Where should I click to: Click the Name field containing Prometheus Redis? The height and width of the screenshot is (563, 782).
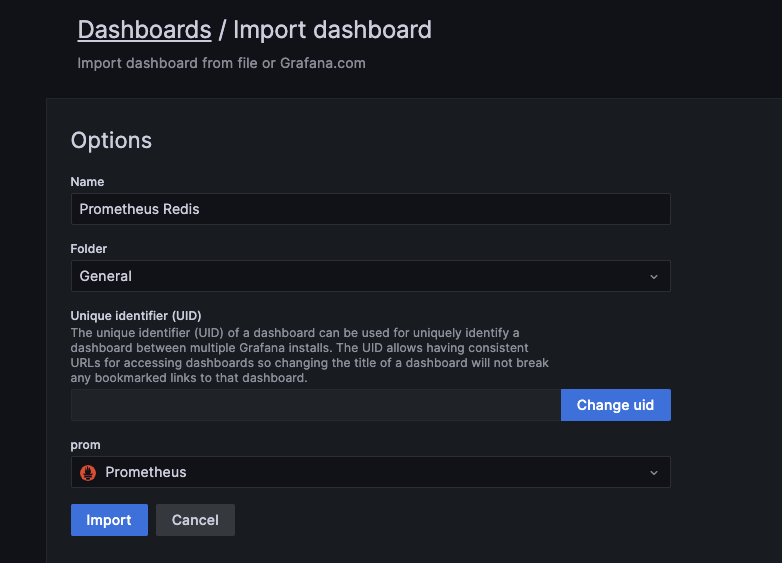[371, 209]
